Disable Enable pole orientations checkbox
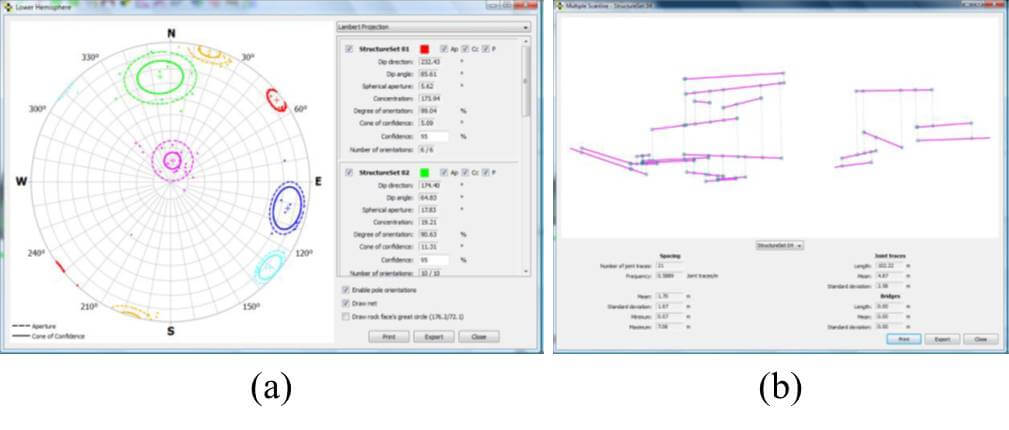The height and width of the screenshot is (430, 1009). pos(346,289)
